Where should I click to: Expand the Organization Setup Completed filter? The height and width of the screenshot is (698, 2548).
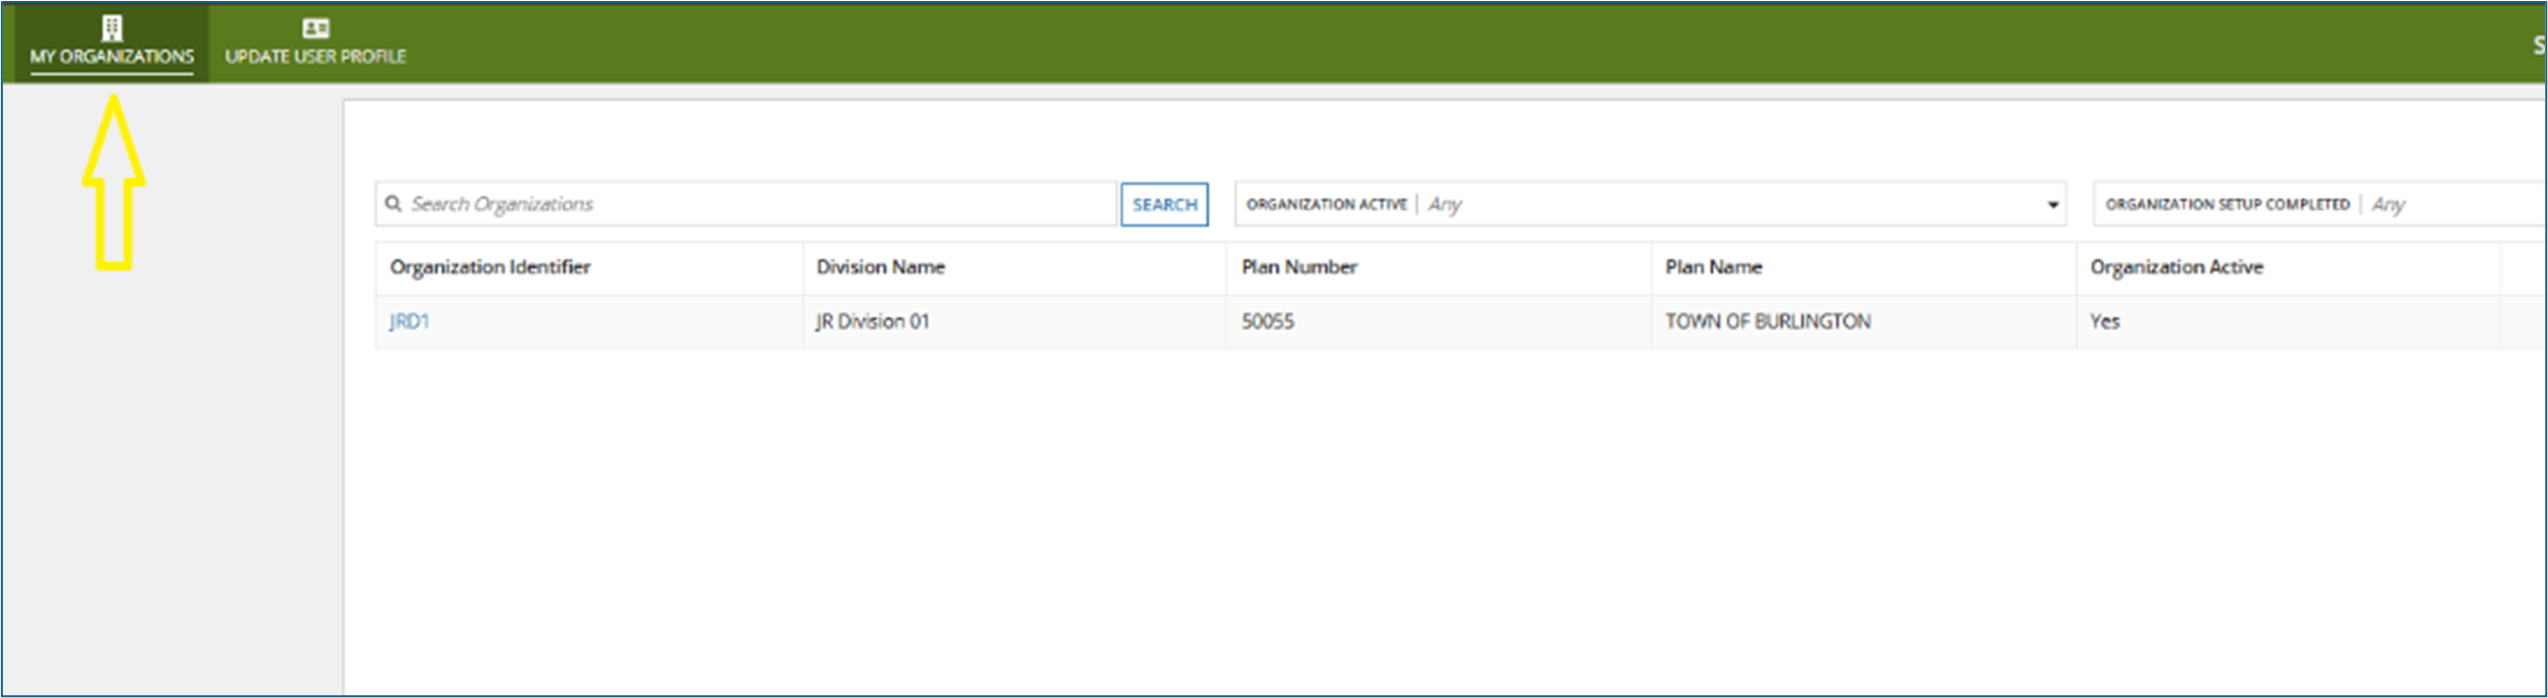pyautogui.click(x=2320, y=204)
